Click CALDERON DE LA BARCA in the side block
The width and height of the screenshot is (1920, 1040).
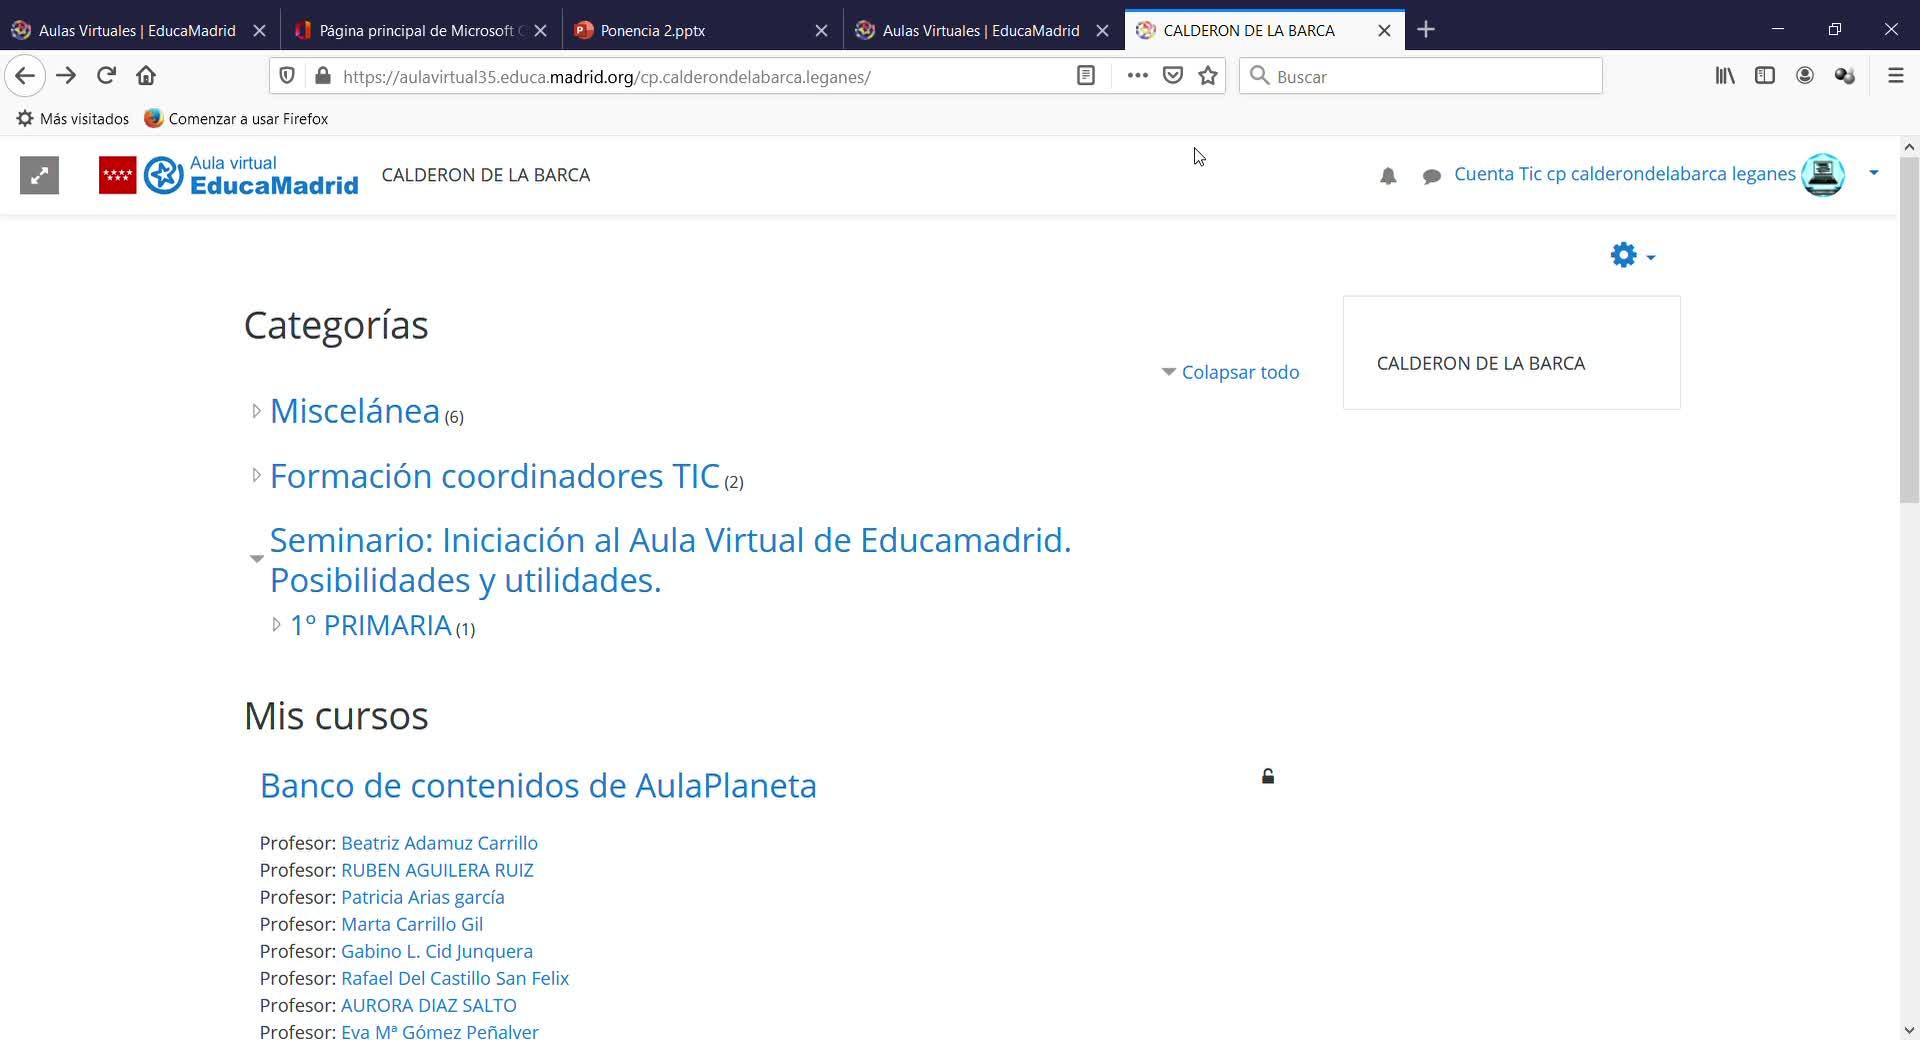pos(1481,363)
